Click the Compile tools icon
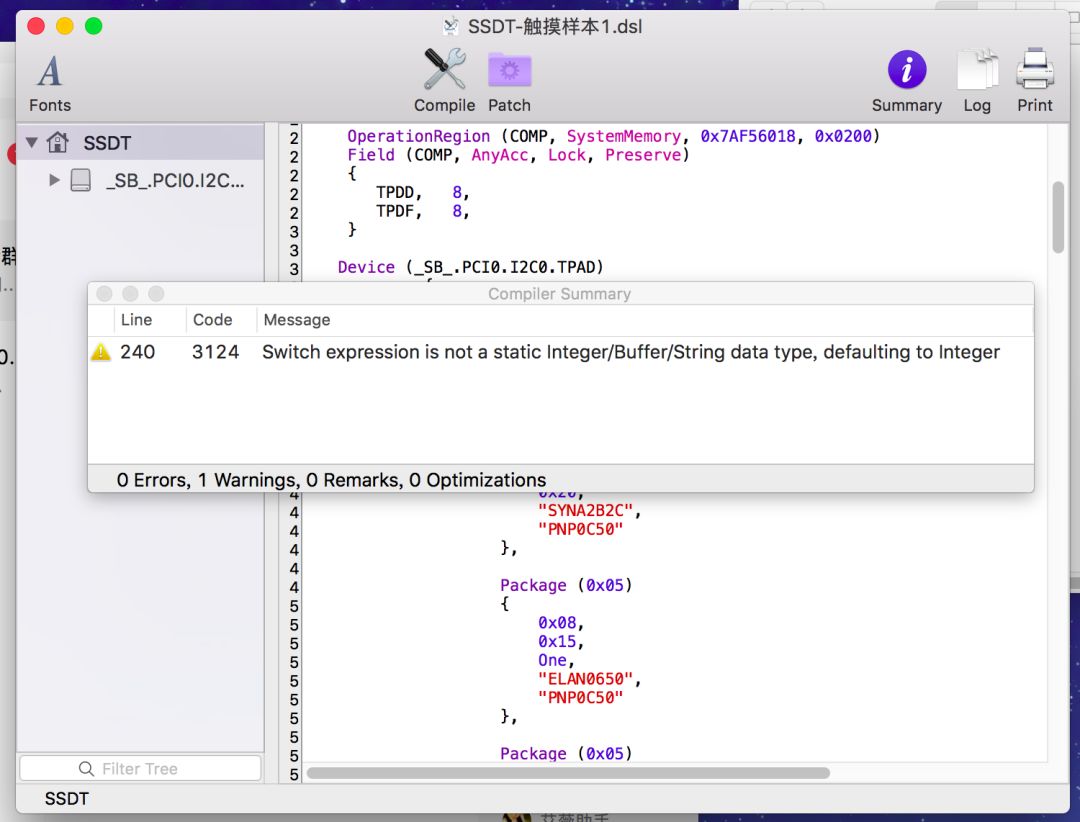Image resolution: width=1080 pixels, height=822 pixels. [444, 70]
